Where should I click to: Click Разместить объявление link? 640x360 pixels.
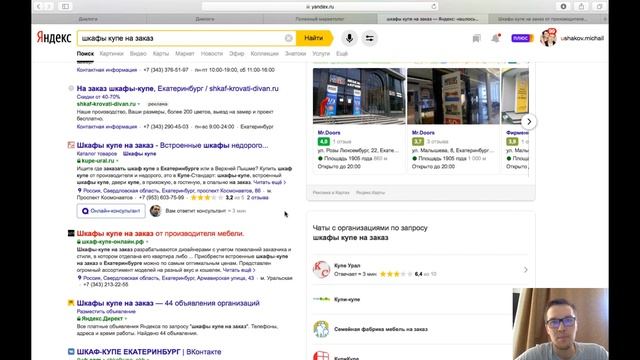click(106, 311)
